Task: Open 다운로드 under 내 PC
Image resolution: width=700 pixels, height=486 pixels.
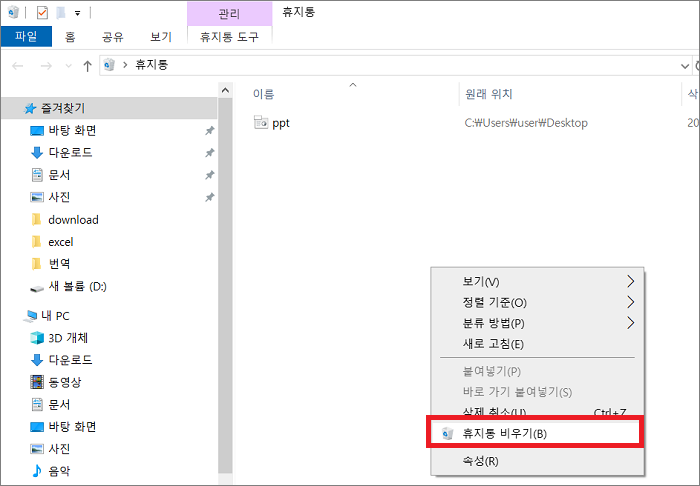Action: pos(70,360)
